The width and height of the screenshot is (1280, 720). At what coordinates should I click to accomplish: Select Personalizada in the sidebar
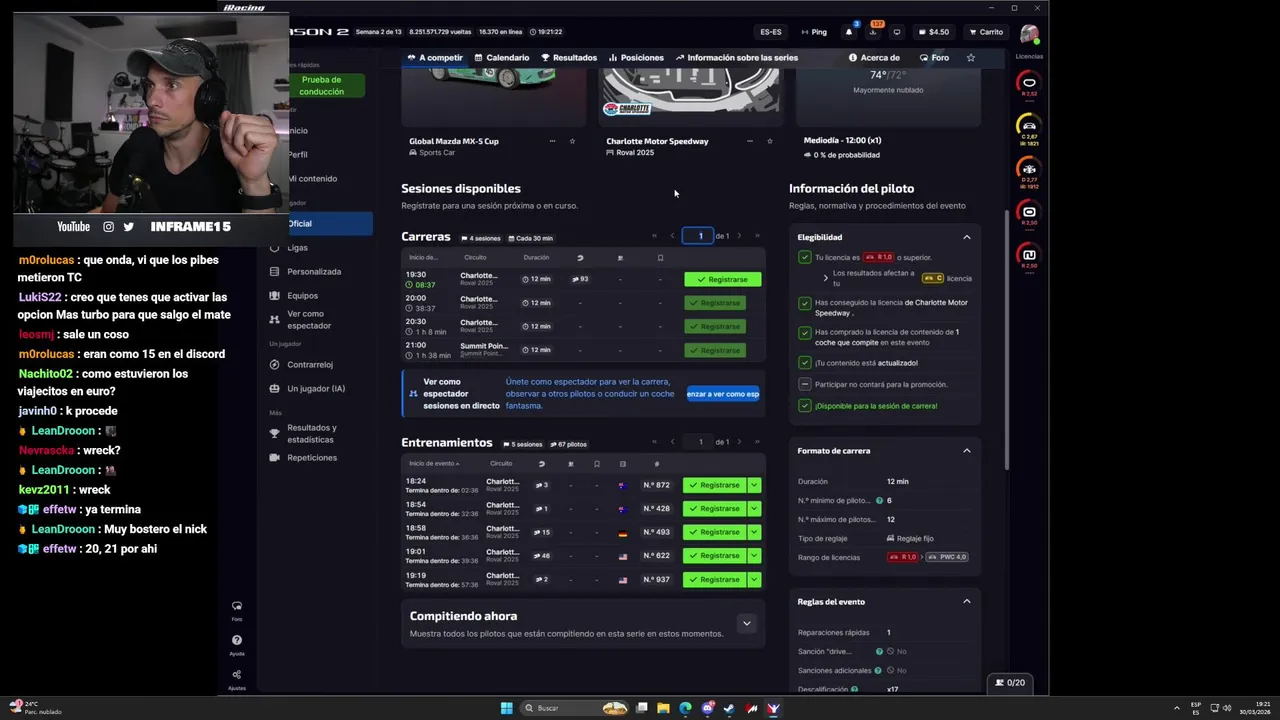314,272
